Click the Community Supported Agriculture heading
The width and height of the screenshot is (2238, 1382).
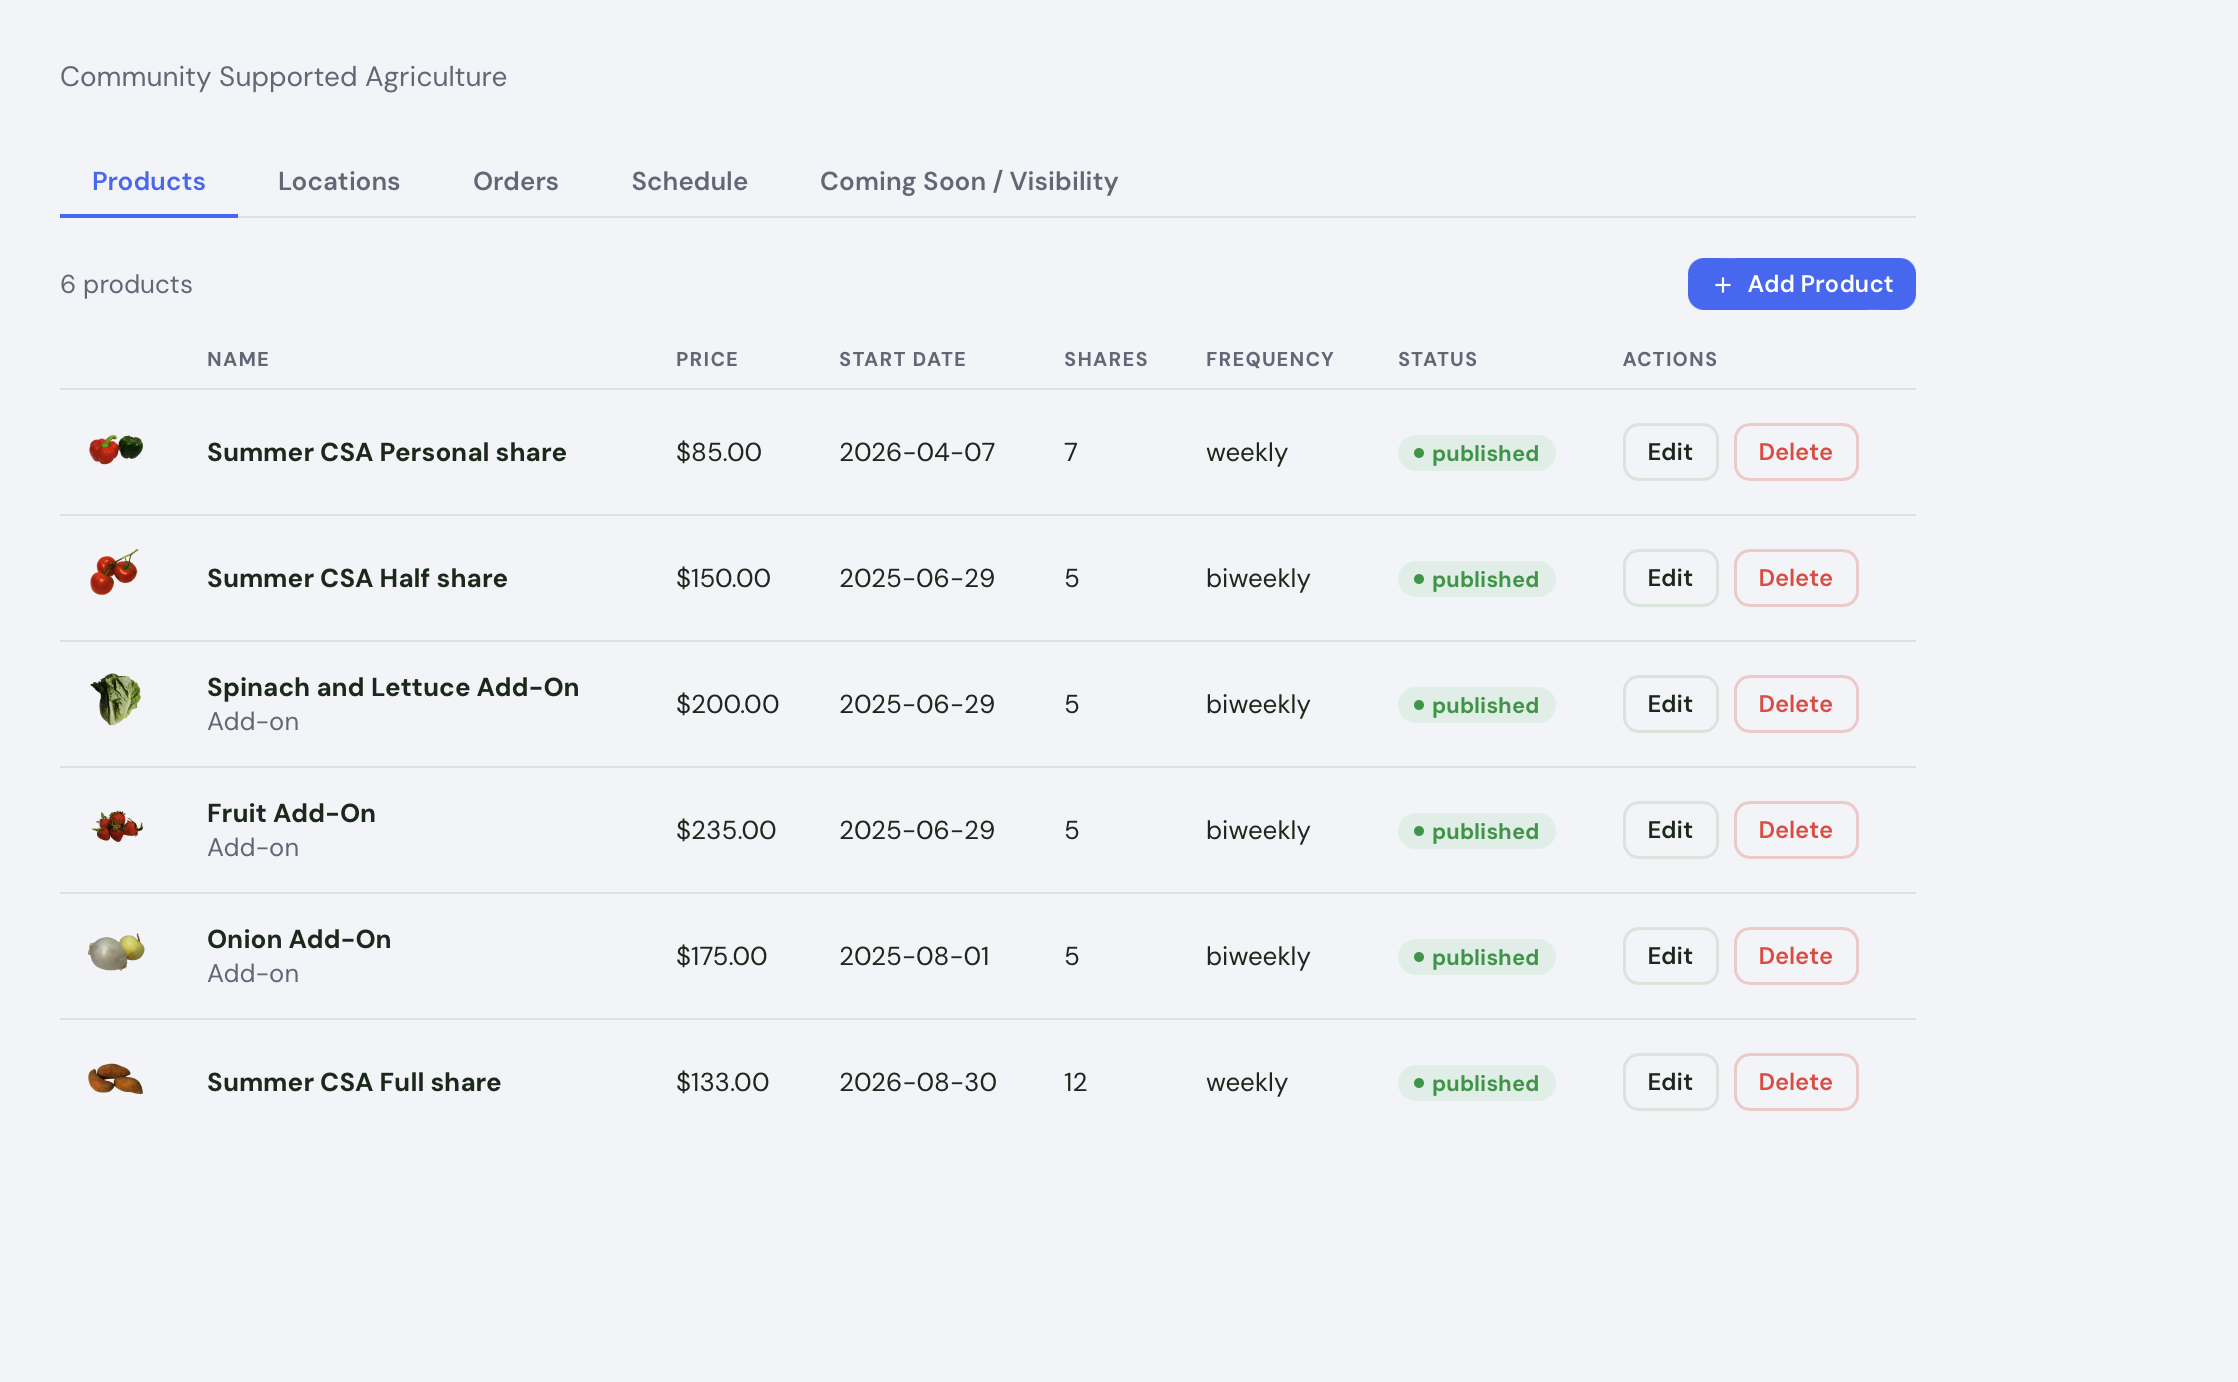pyautogui.click(x=283, y=77)
